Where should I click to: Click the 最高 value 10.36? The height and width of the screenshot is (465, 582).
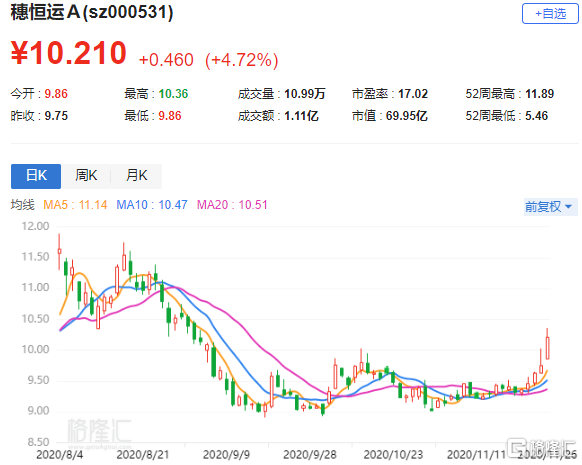point(173,94)
